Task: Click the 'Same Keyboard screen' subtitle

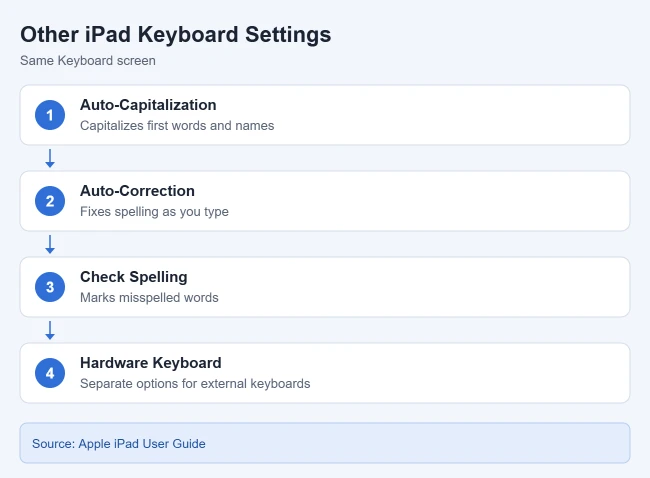Action: click(88, 61)
